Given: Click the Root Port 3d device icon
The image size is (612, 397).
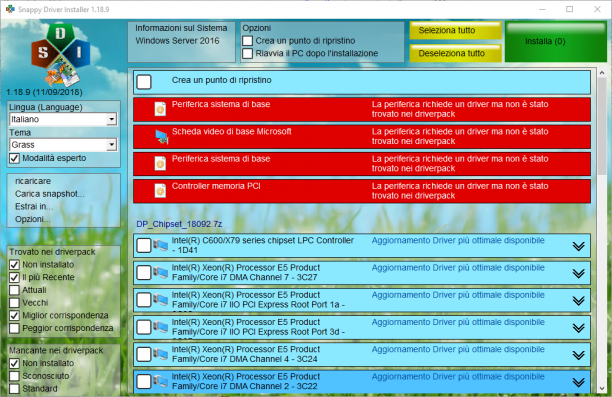Looking at the screenshot, I should (160, 327).
